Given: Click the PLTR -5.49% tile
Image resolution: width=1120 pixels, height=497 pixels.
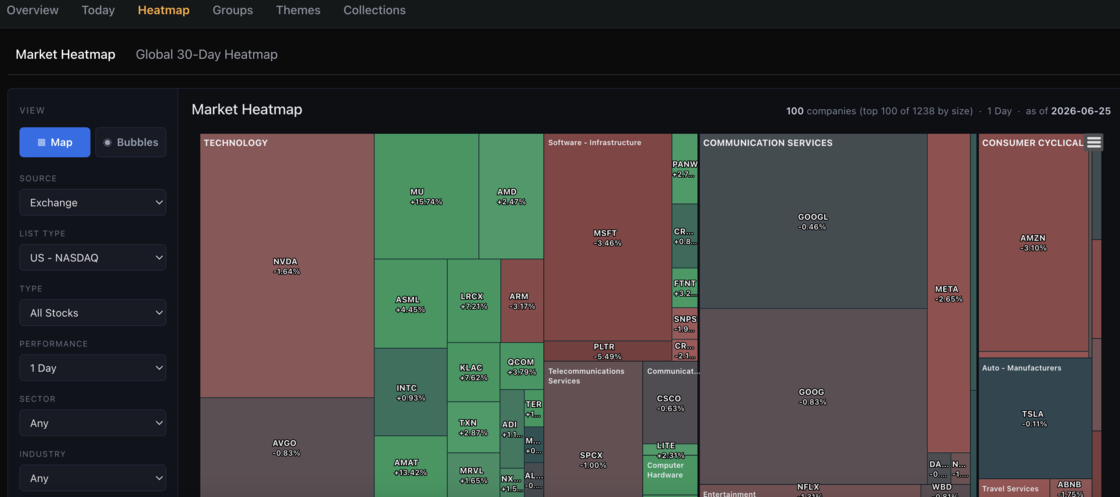Looking at the screenshot, I should click(x=607, y=351).
